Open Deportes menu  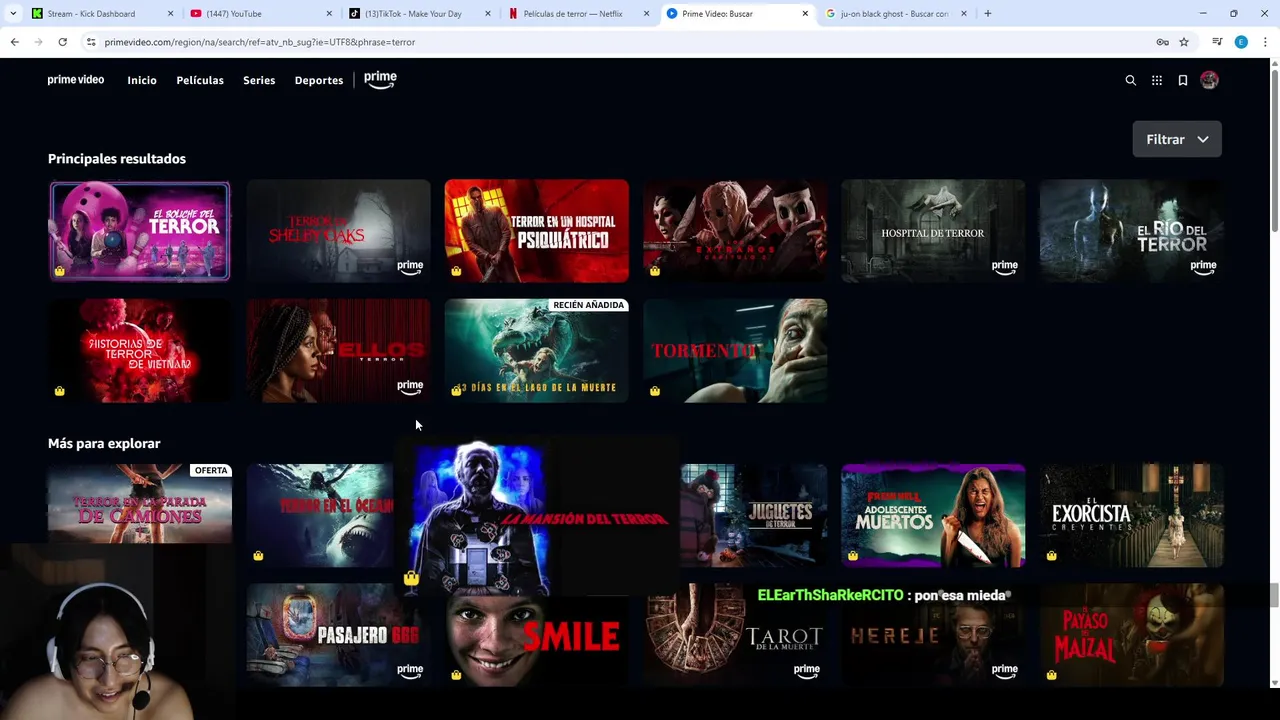[x=319, y=80]
